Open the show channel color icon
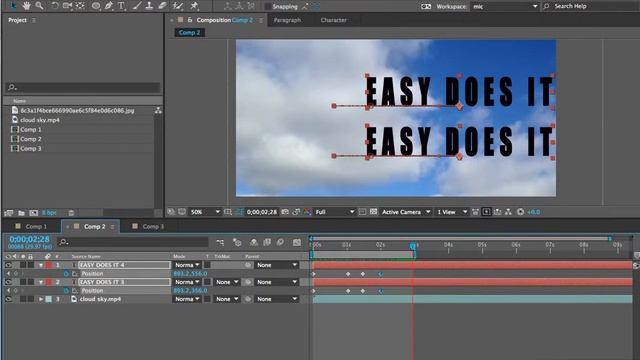This screenshot has height=360, width=640. 307,212
